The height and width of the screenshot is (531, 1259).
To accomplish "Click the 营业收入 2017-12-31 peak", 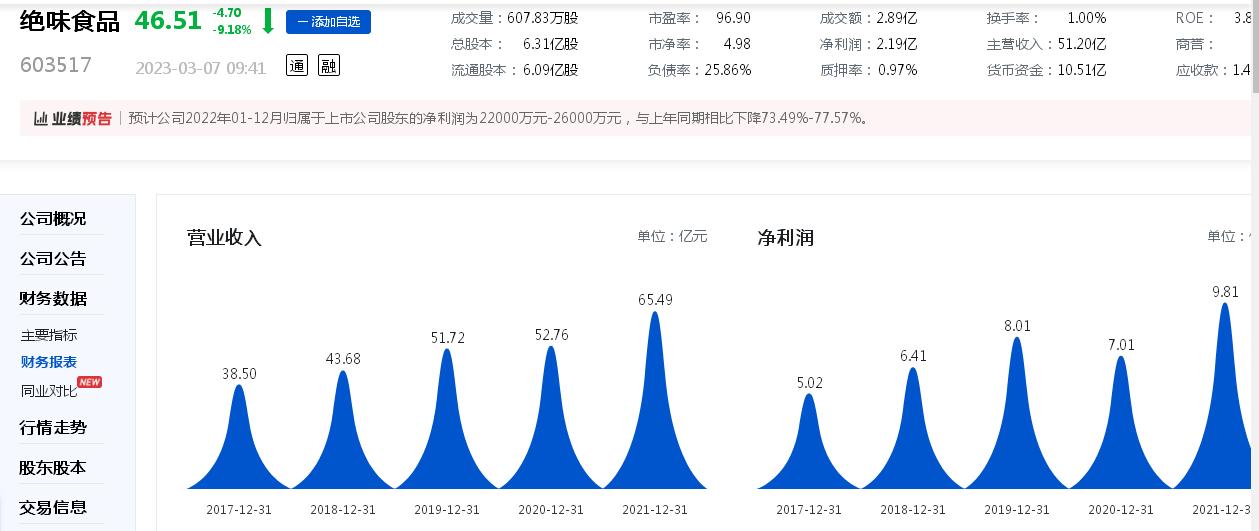I will coord(239,437).
